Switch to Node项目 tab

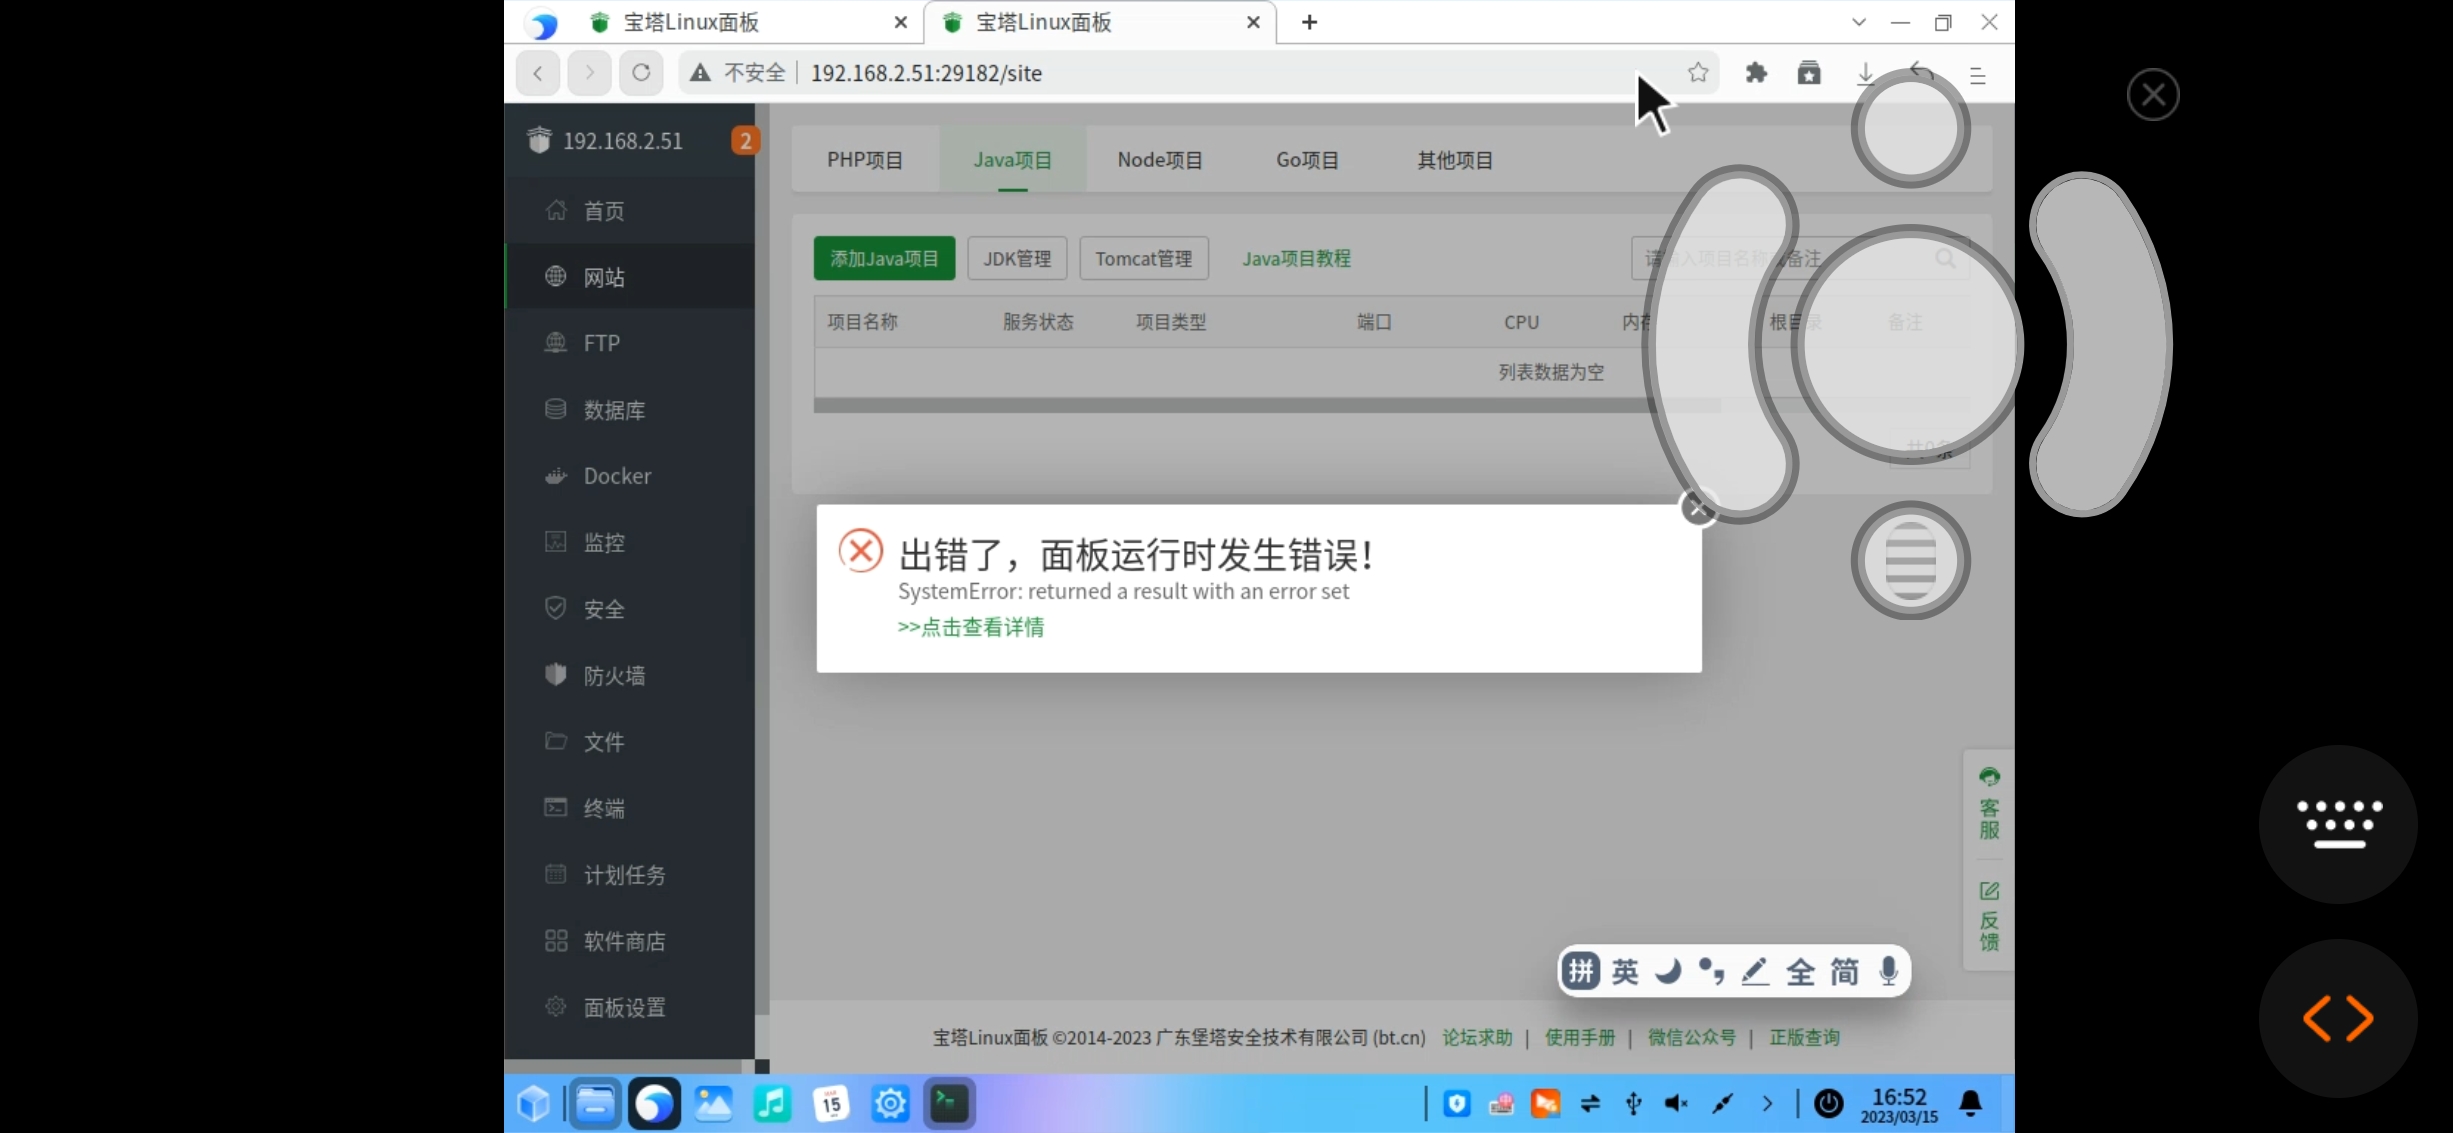click(x=1160, y=160)
